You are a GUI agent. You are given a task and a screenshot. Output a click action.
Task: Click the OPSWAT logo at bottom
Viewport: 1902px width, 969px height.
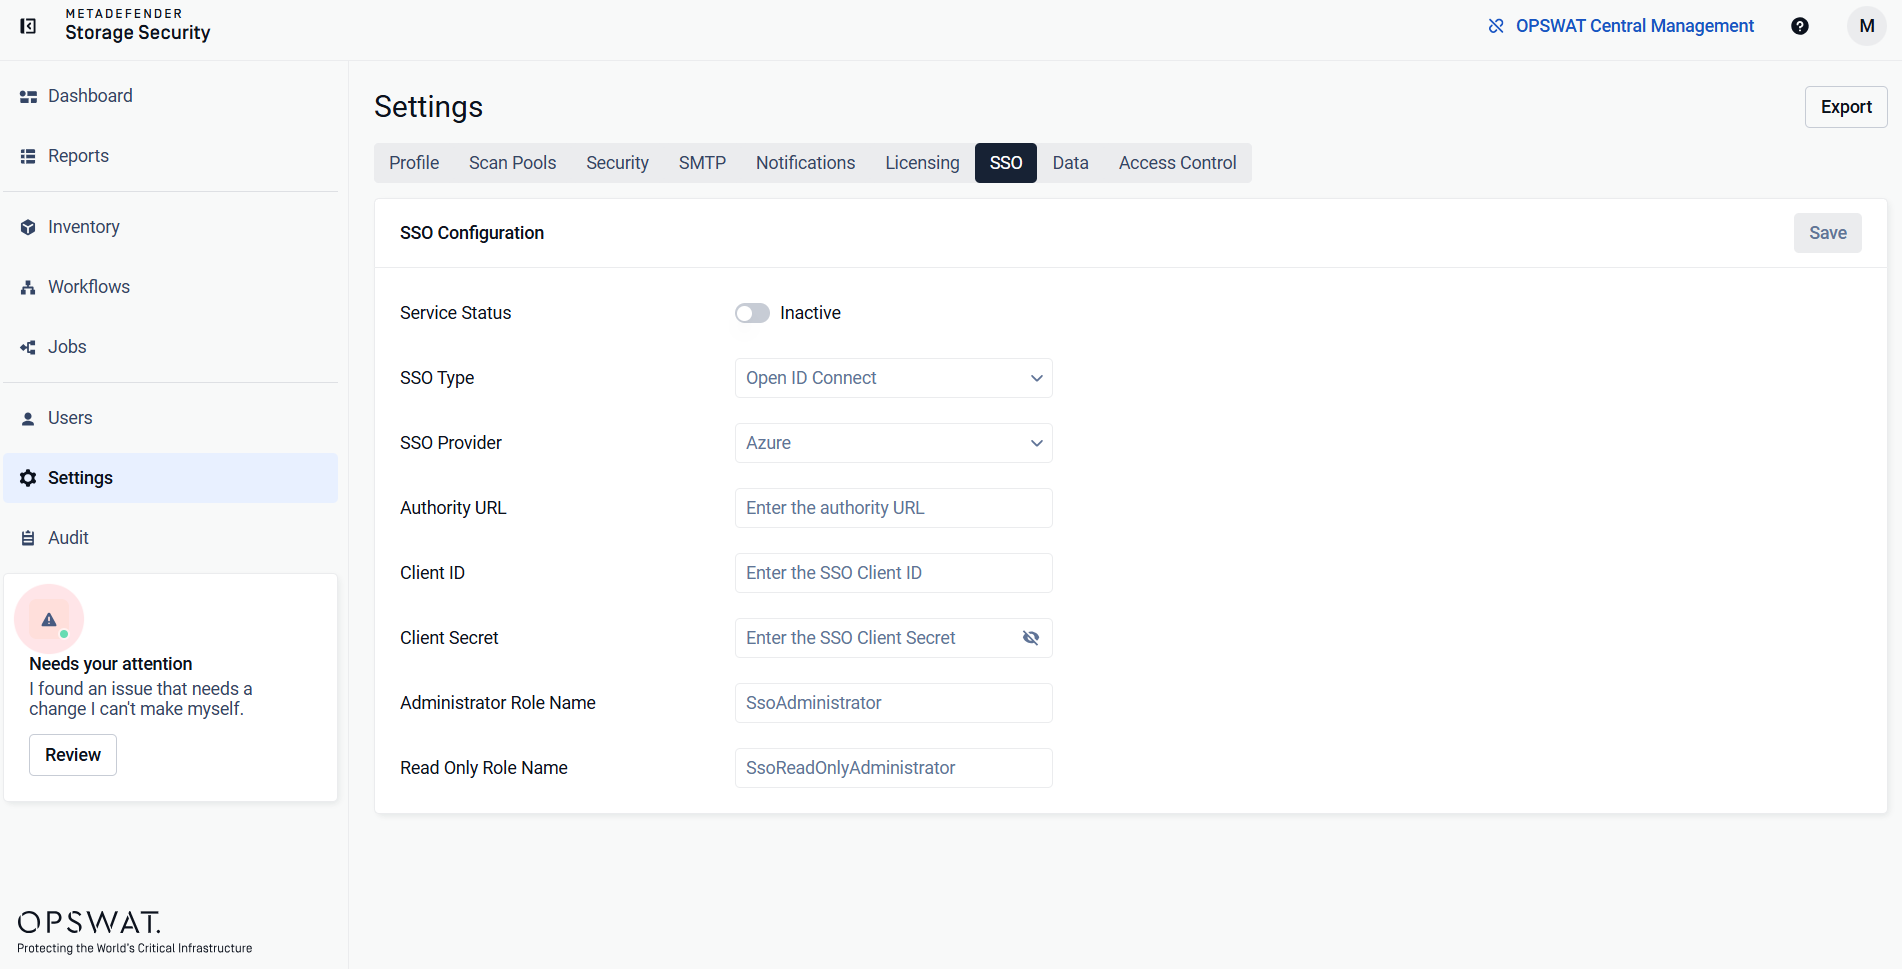(x=134, y=933)
